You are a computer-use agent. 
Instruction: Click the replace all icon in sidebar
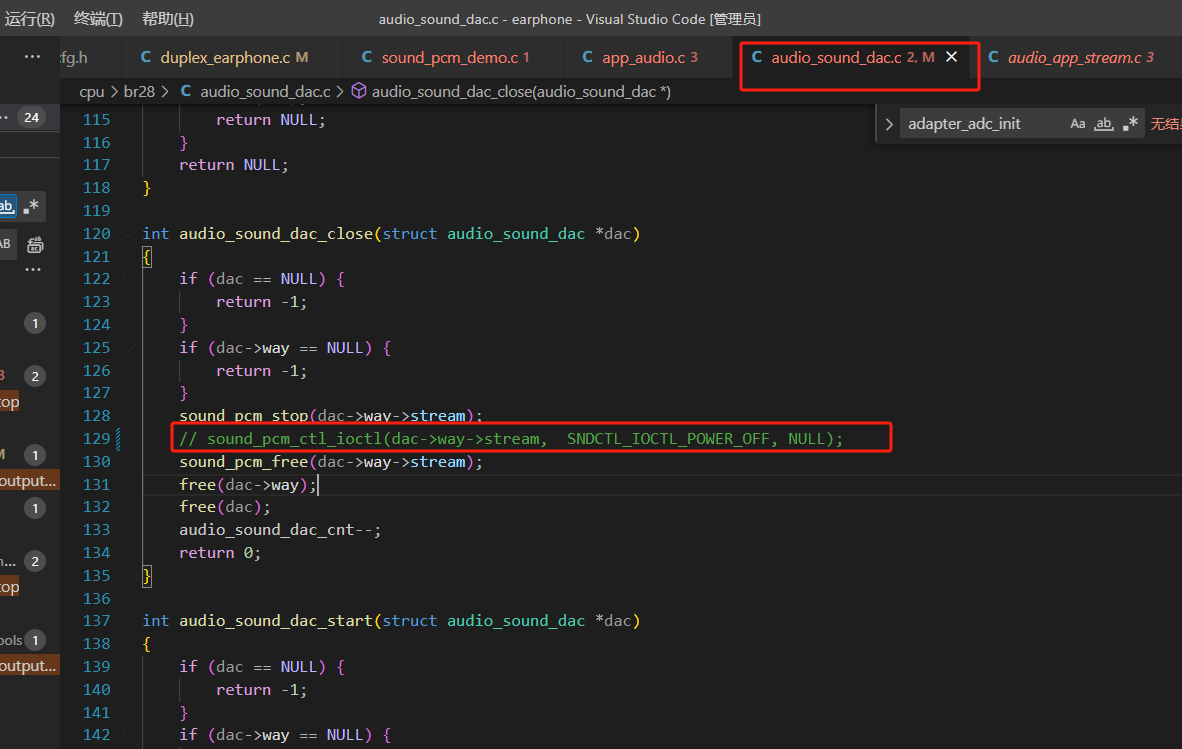(x=35, y=244)
